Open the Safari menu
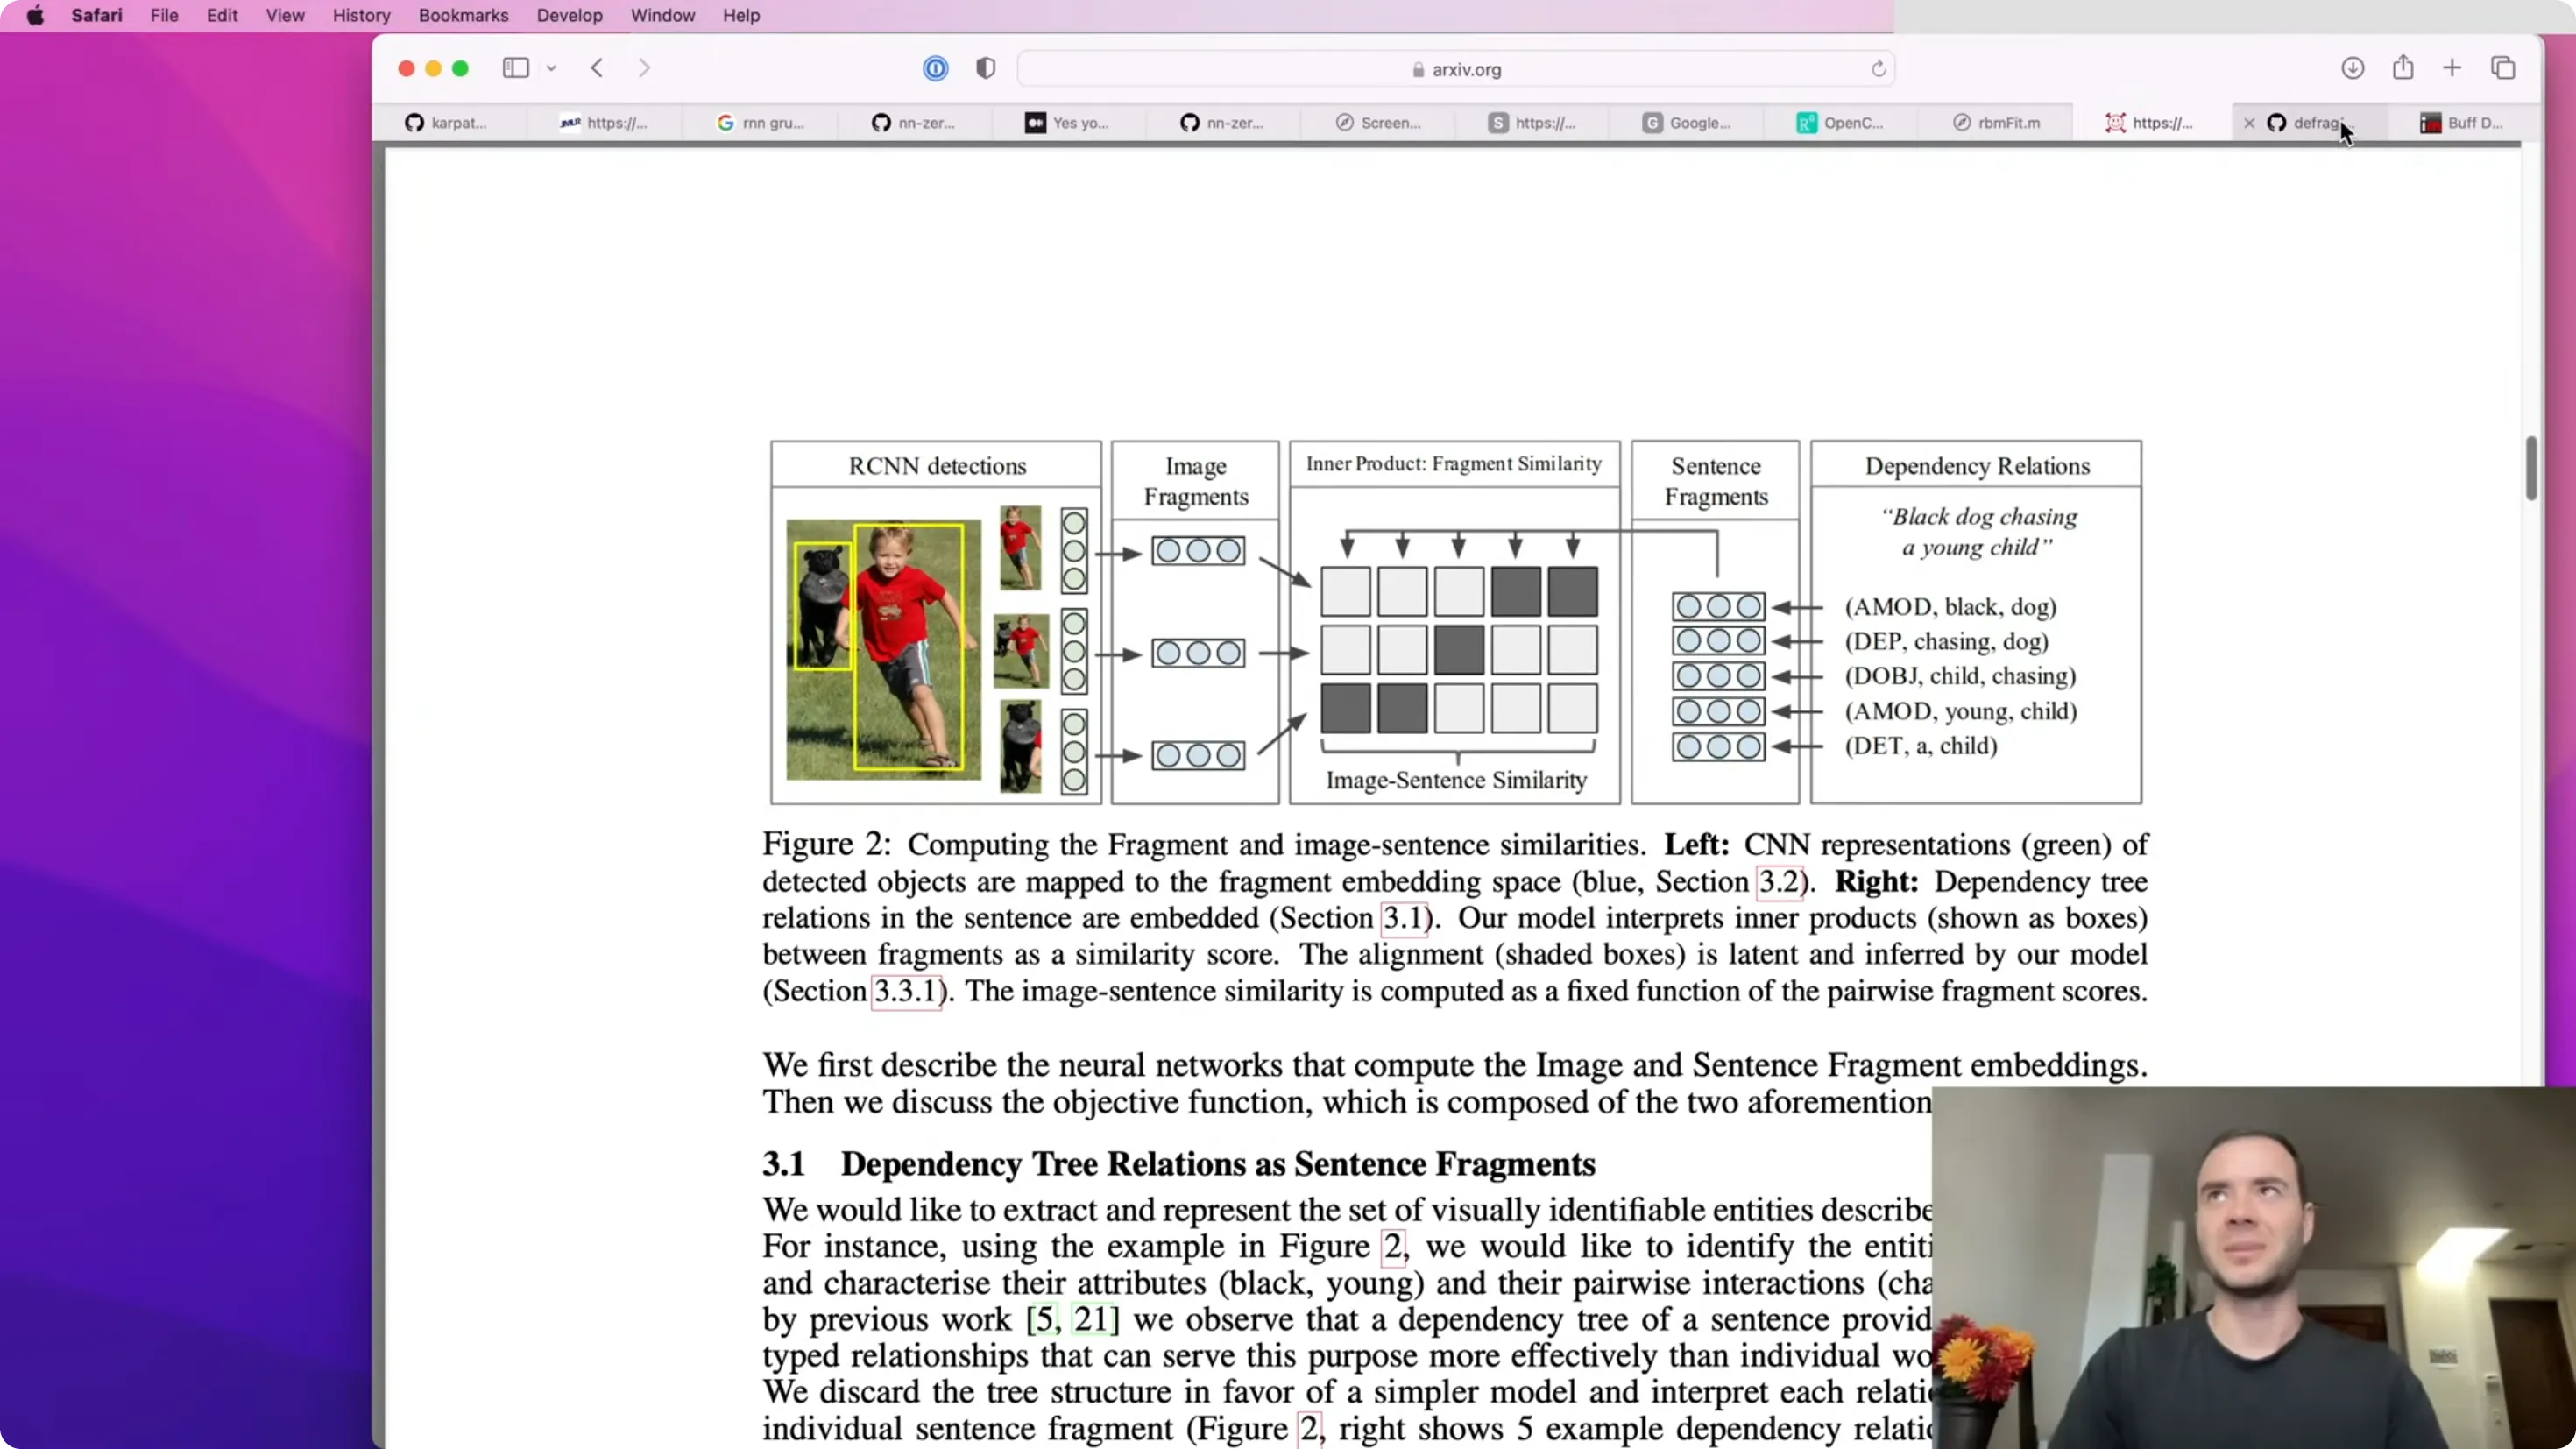Screen dimensions: 2576x1449 tap(97, 15)
